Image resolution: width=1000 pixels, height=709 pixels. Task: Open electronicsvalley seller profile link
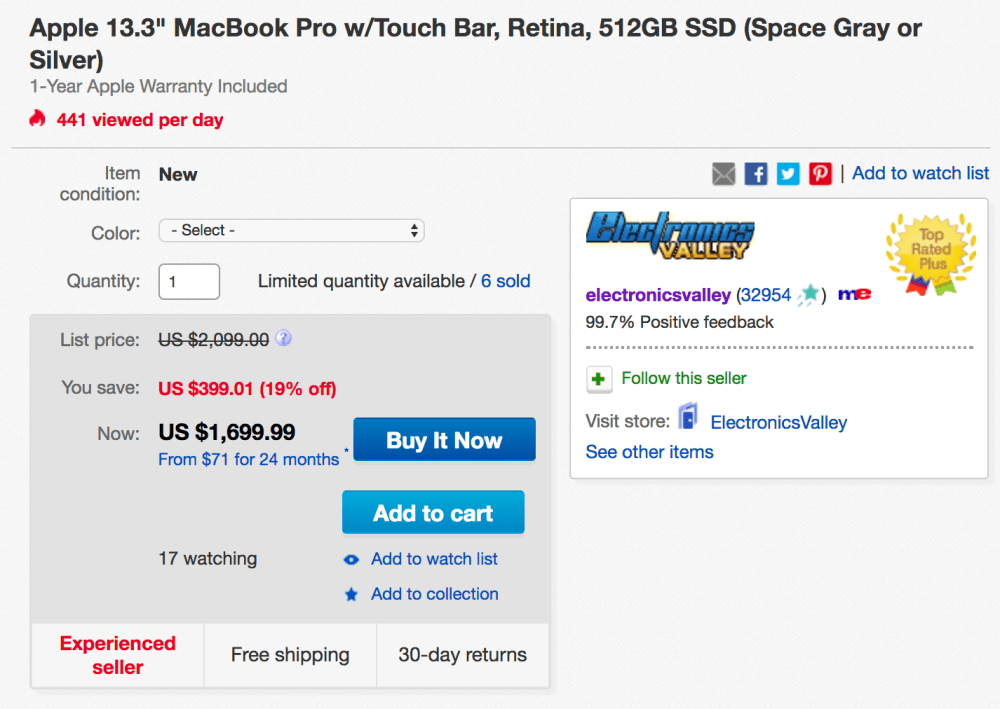pyautogui.click(x=658, y=295)
